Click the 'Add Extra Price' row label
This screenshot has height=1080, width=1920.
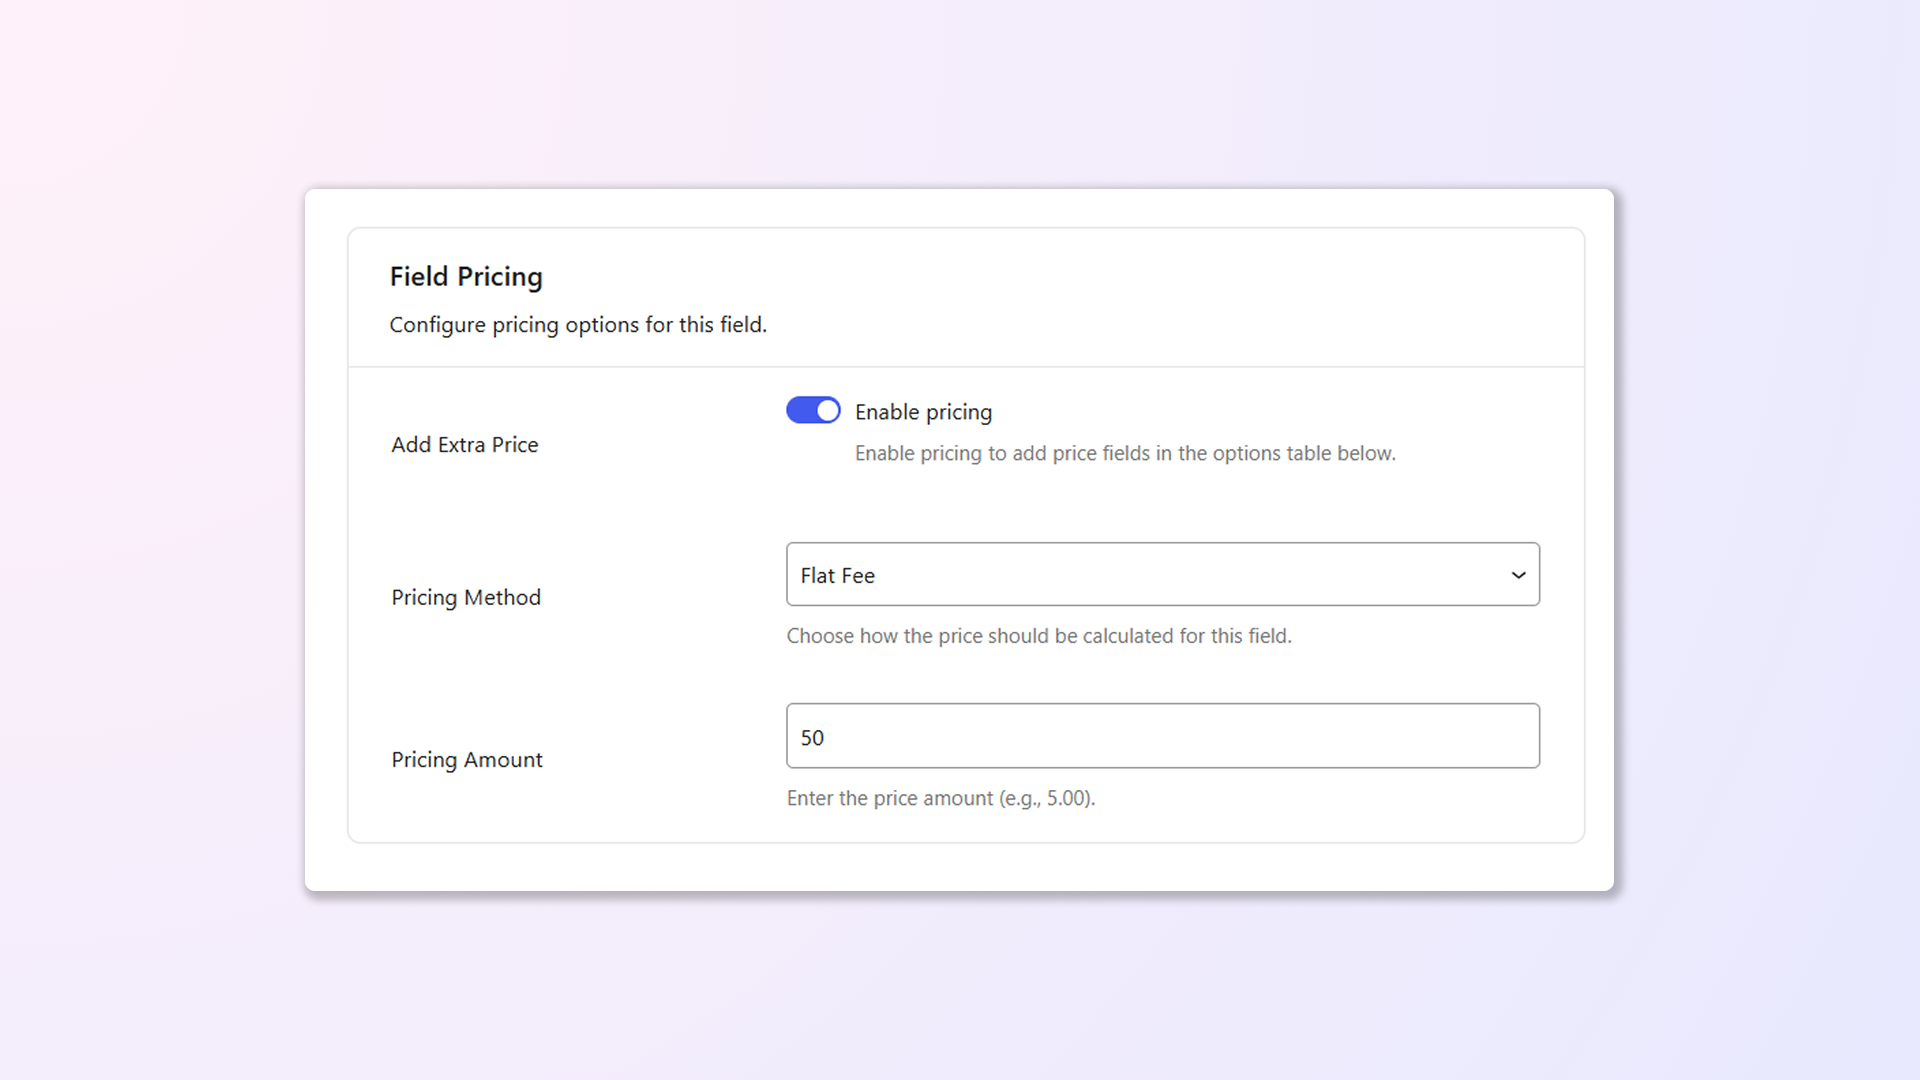[464, 445]
